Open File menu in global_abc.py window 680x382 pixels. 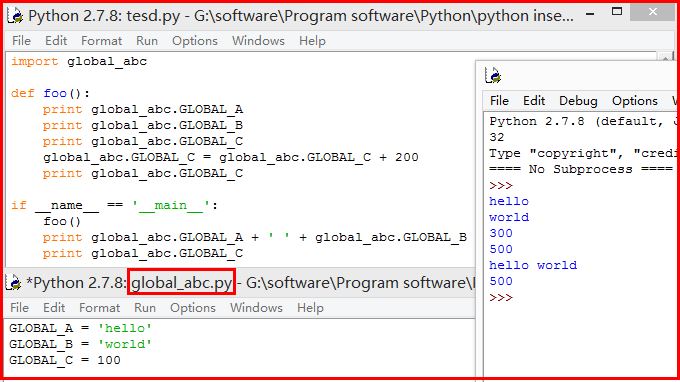click(20, 308)
